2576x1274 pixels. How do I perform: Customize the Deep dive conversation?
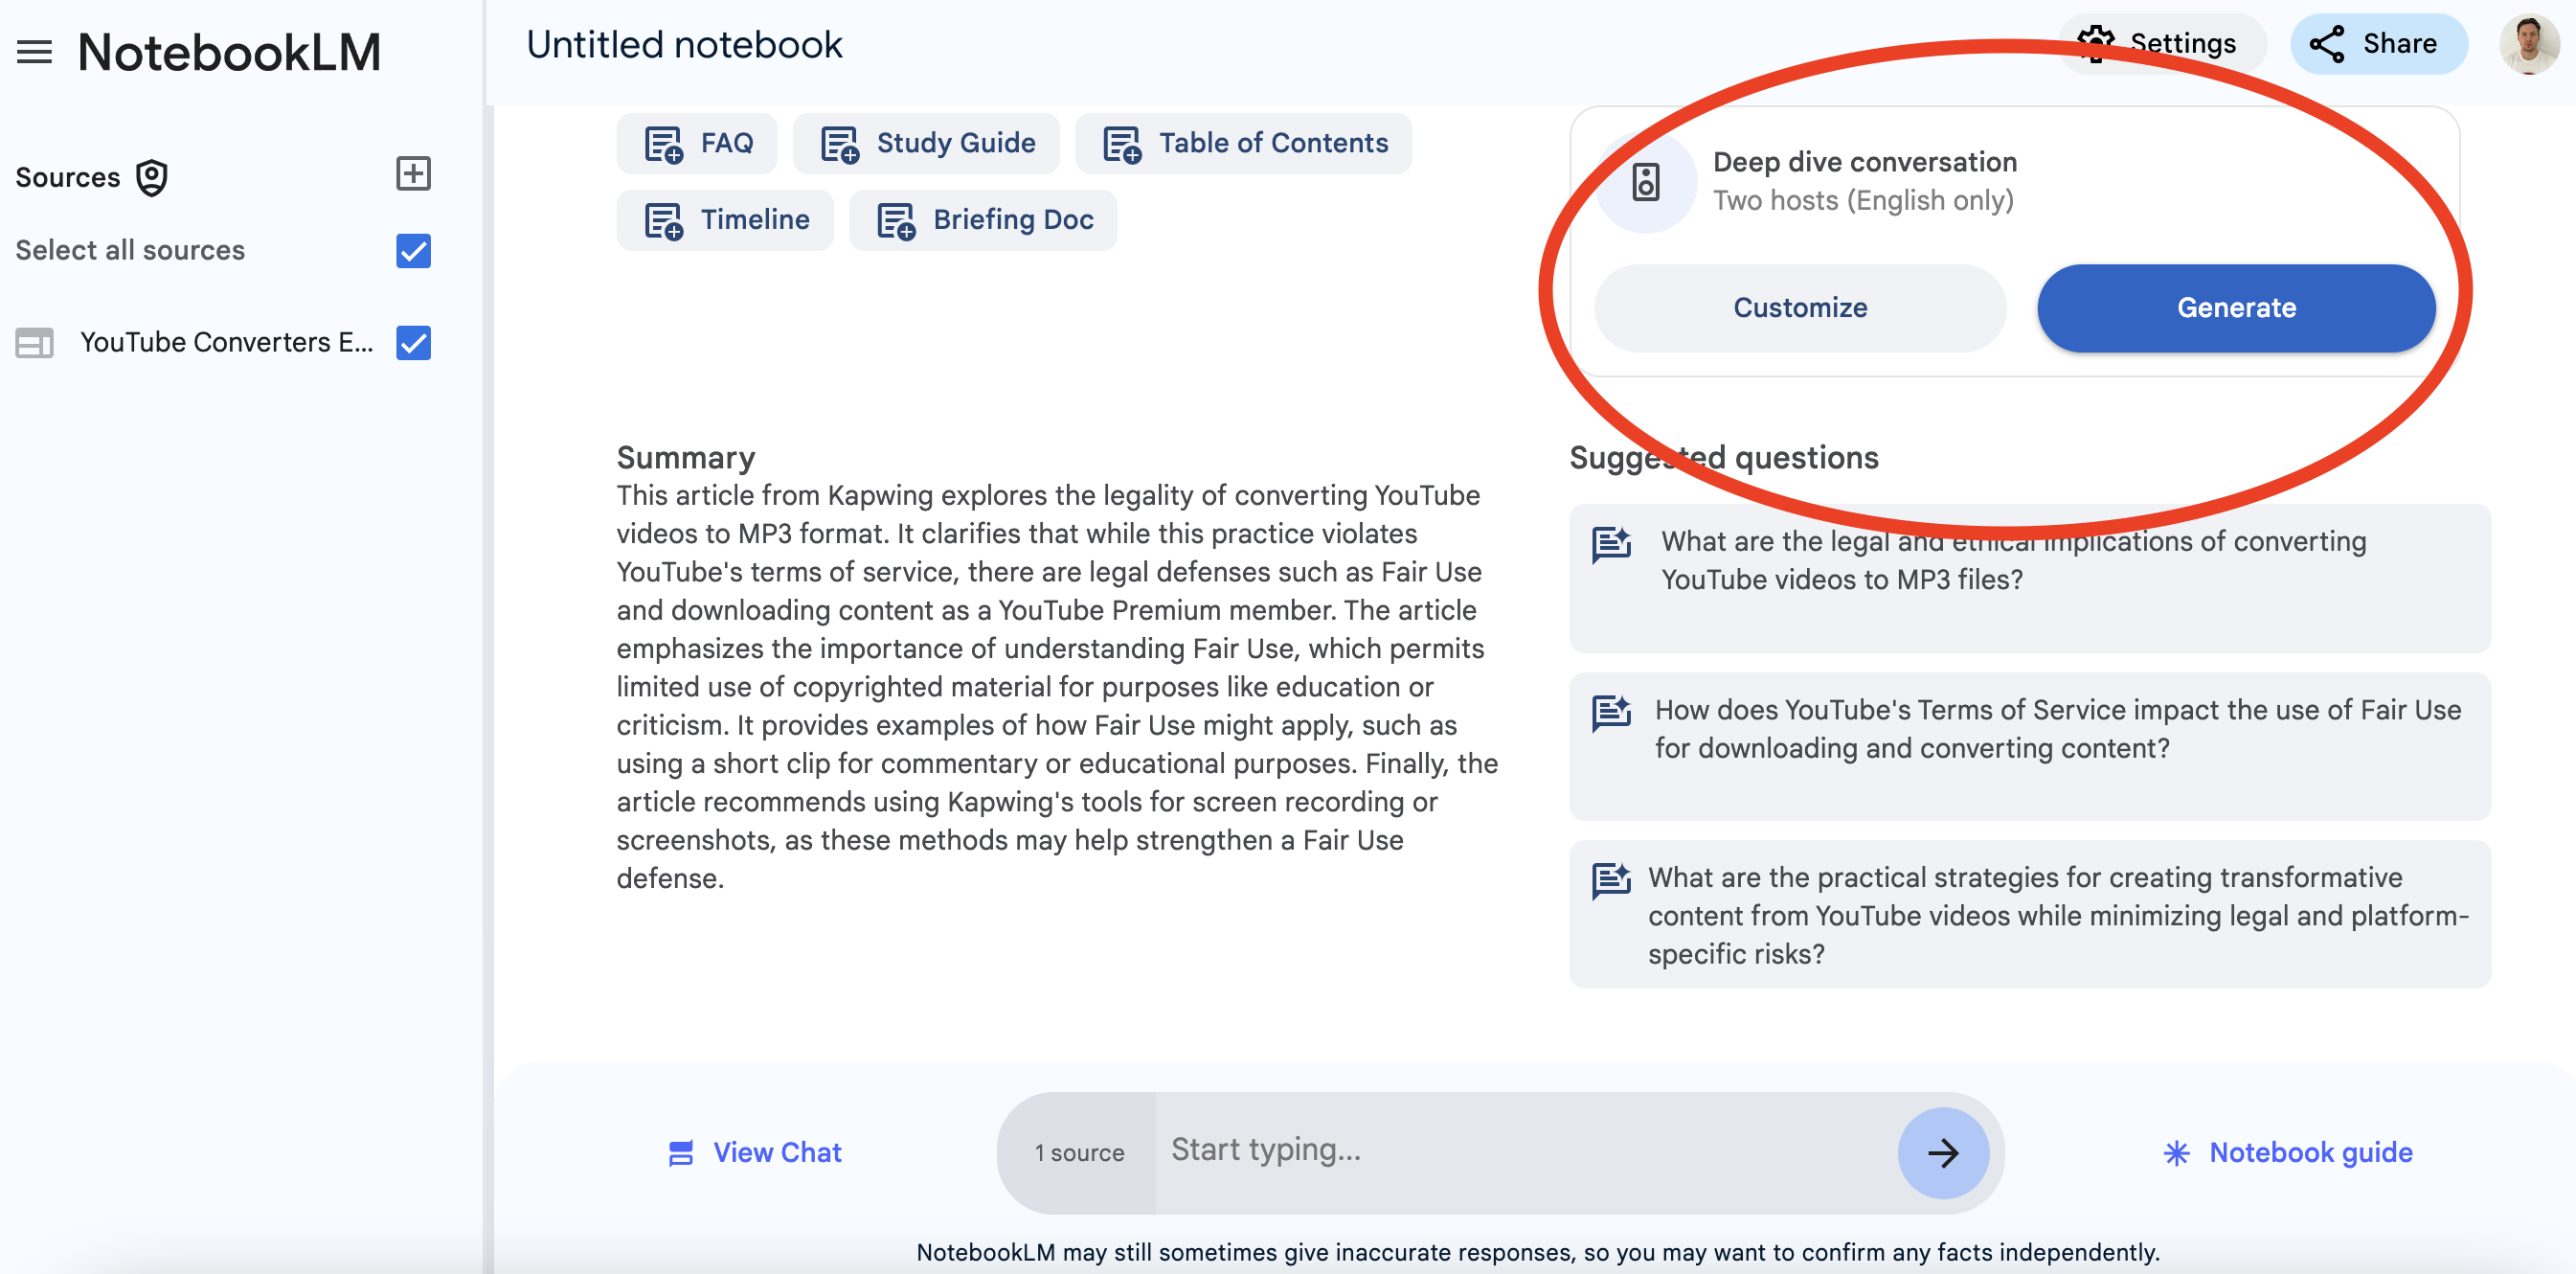click(x=1799, y=308)
